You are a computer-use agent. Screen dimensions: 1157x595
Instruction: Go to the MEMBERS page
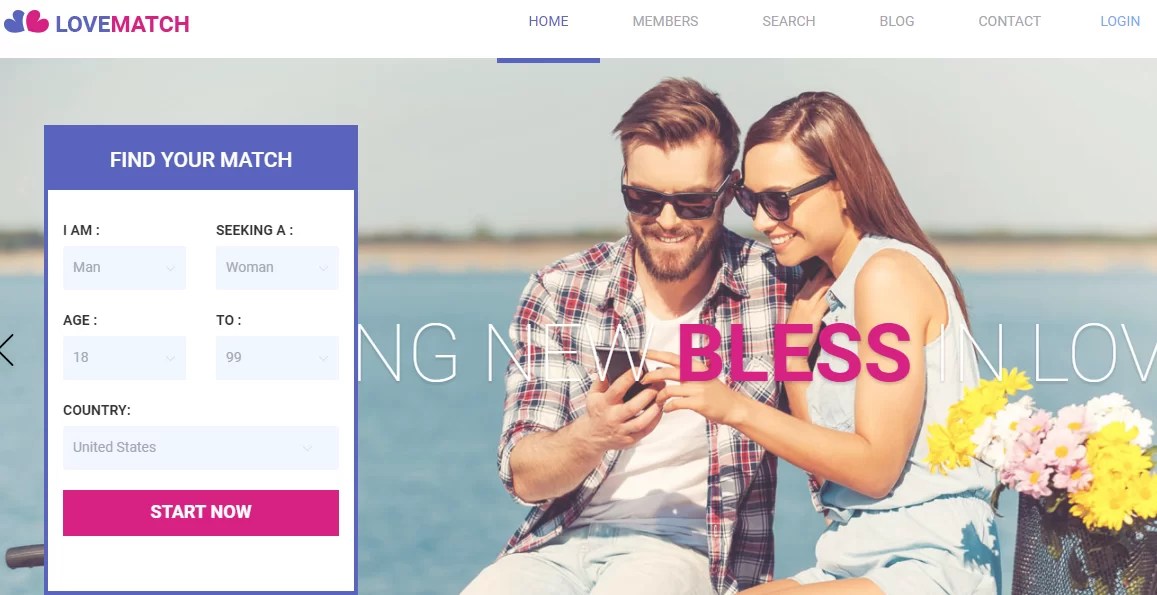tap(666, 21)
